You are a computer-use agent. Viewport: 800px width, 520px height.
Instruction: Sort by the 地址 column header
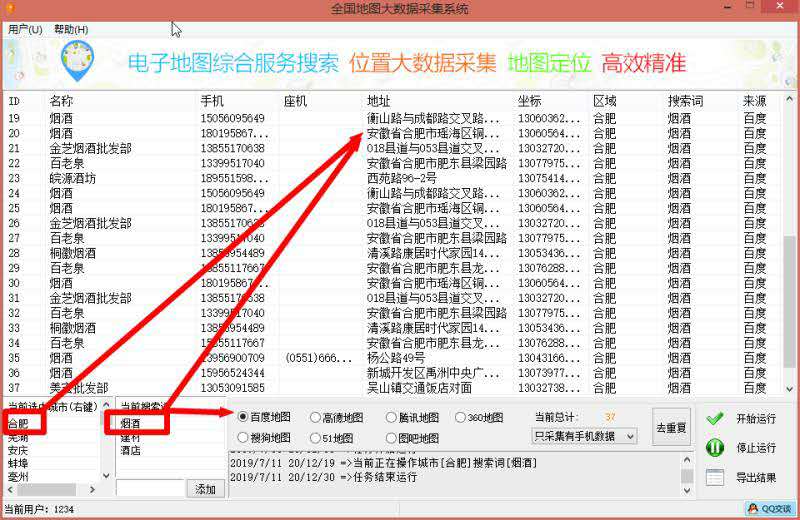(x=379, y=101)
